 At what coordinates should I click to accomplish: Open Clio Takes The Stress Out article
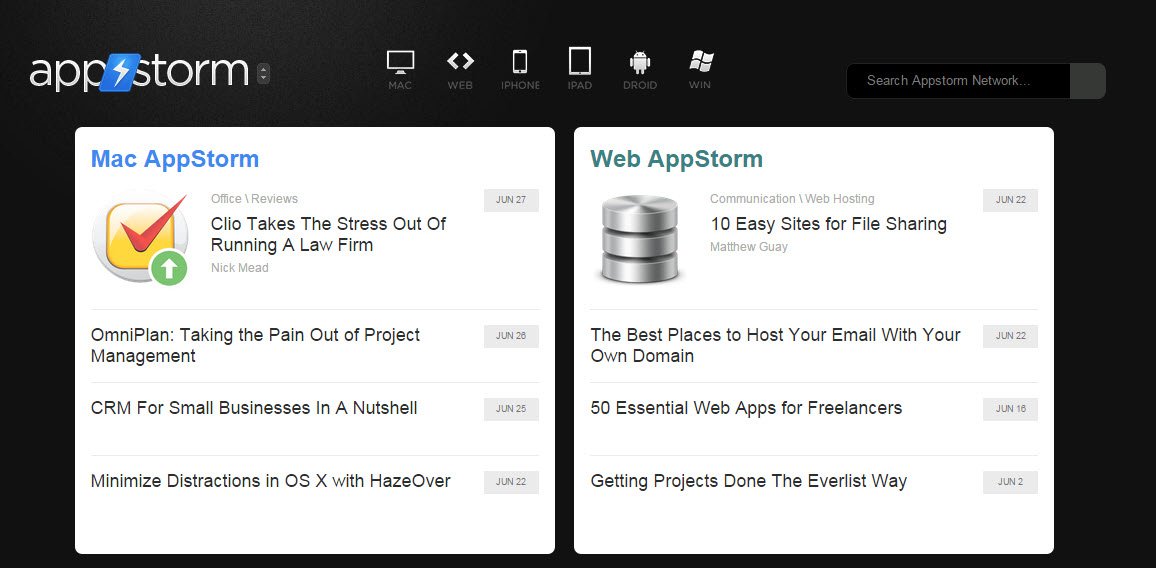pyautogui.click(x=328, y=234)
